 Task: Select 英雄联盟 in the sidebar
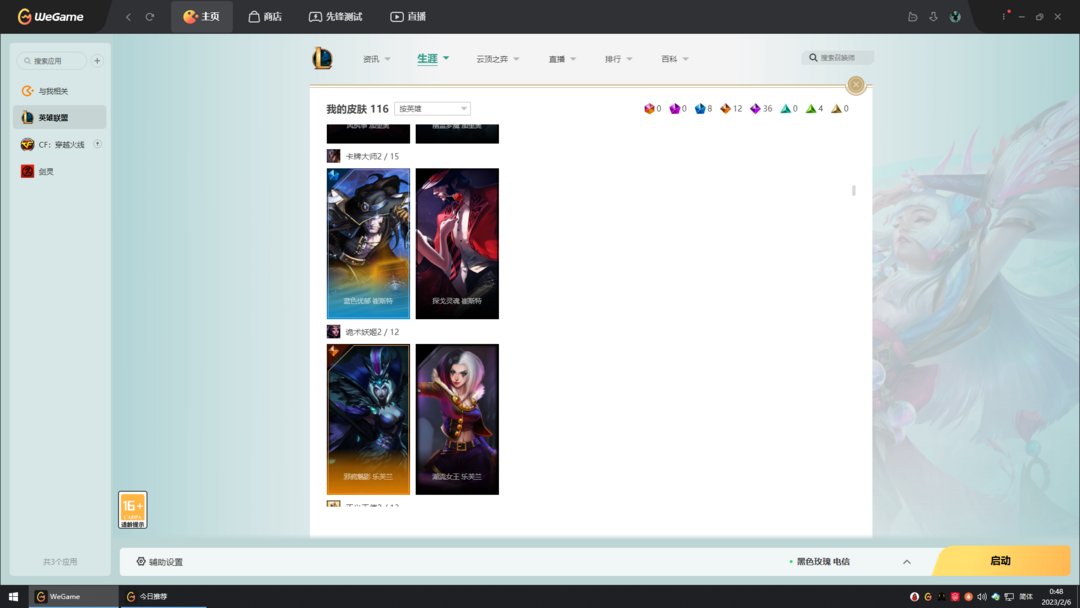click(60, 118)
